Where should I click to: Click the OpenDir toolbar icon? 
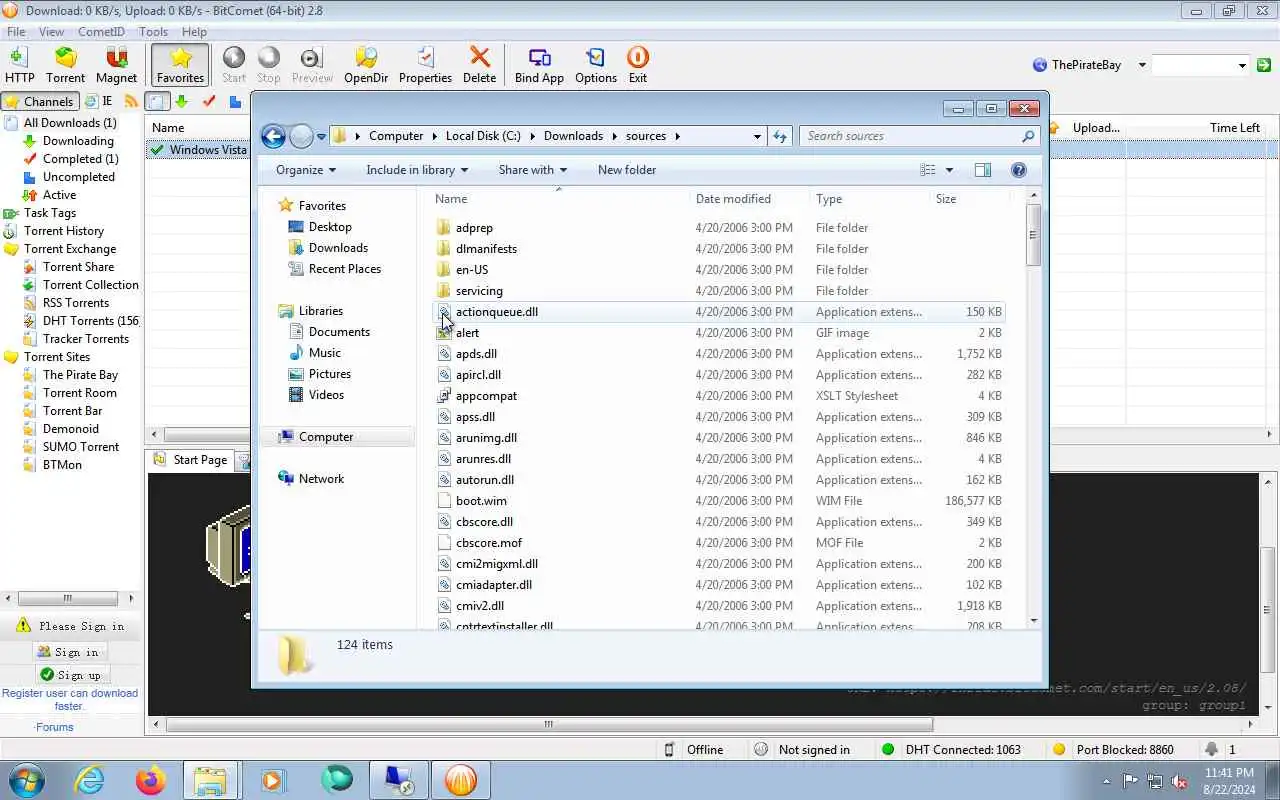click(x=366, y=65)
